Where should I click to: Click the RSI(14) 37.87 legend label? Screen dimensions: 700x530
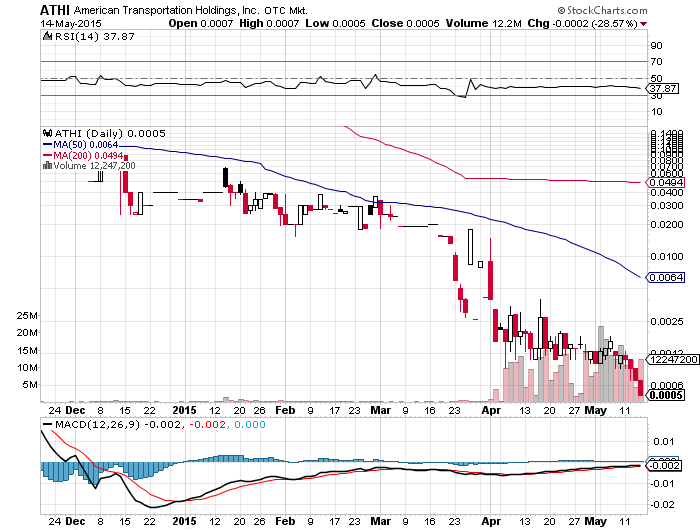click(94, 36)
